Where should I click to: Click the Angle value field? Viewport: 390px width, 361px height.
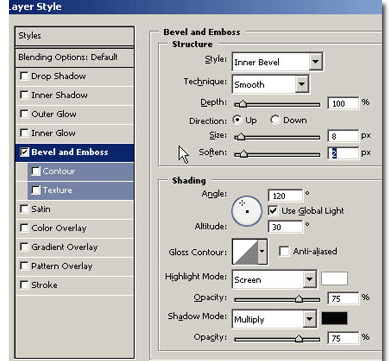[x=285, y=196]
